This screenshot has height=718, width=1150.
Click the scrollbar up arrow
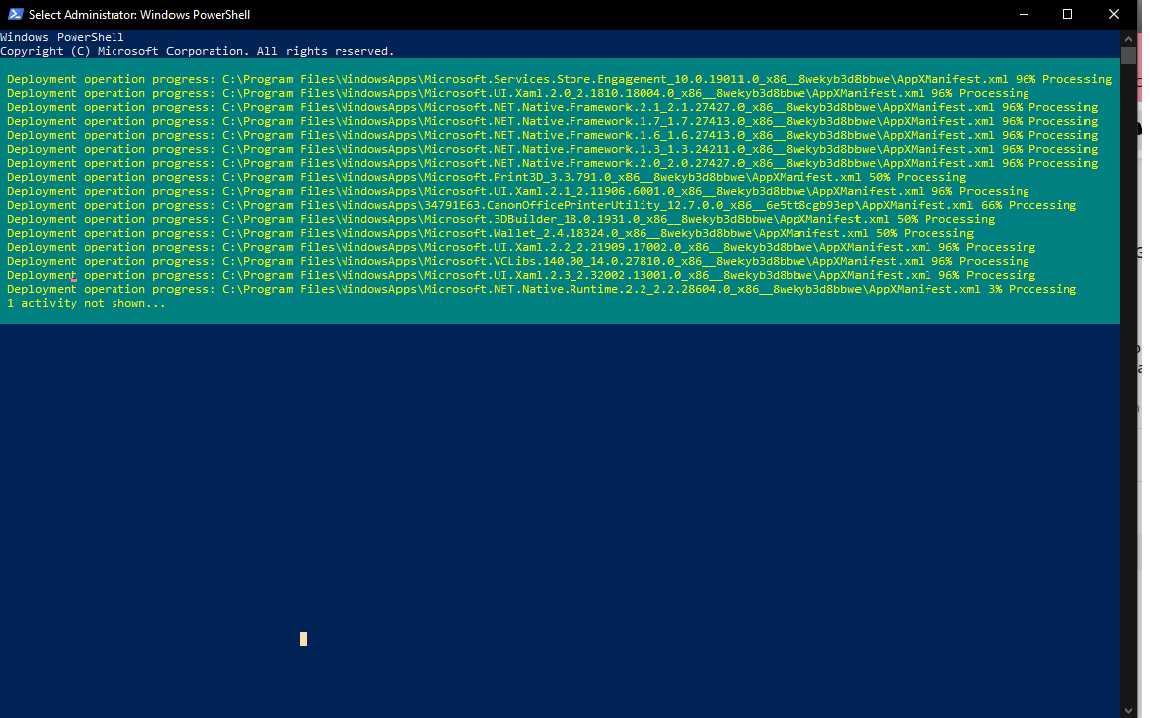tap(1128, 38)
